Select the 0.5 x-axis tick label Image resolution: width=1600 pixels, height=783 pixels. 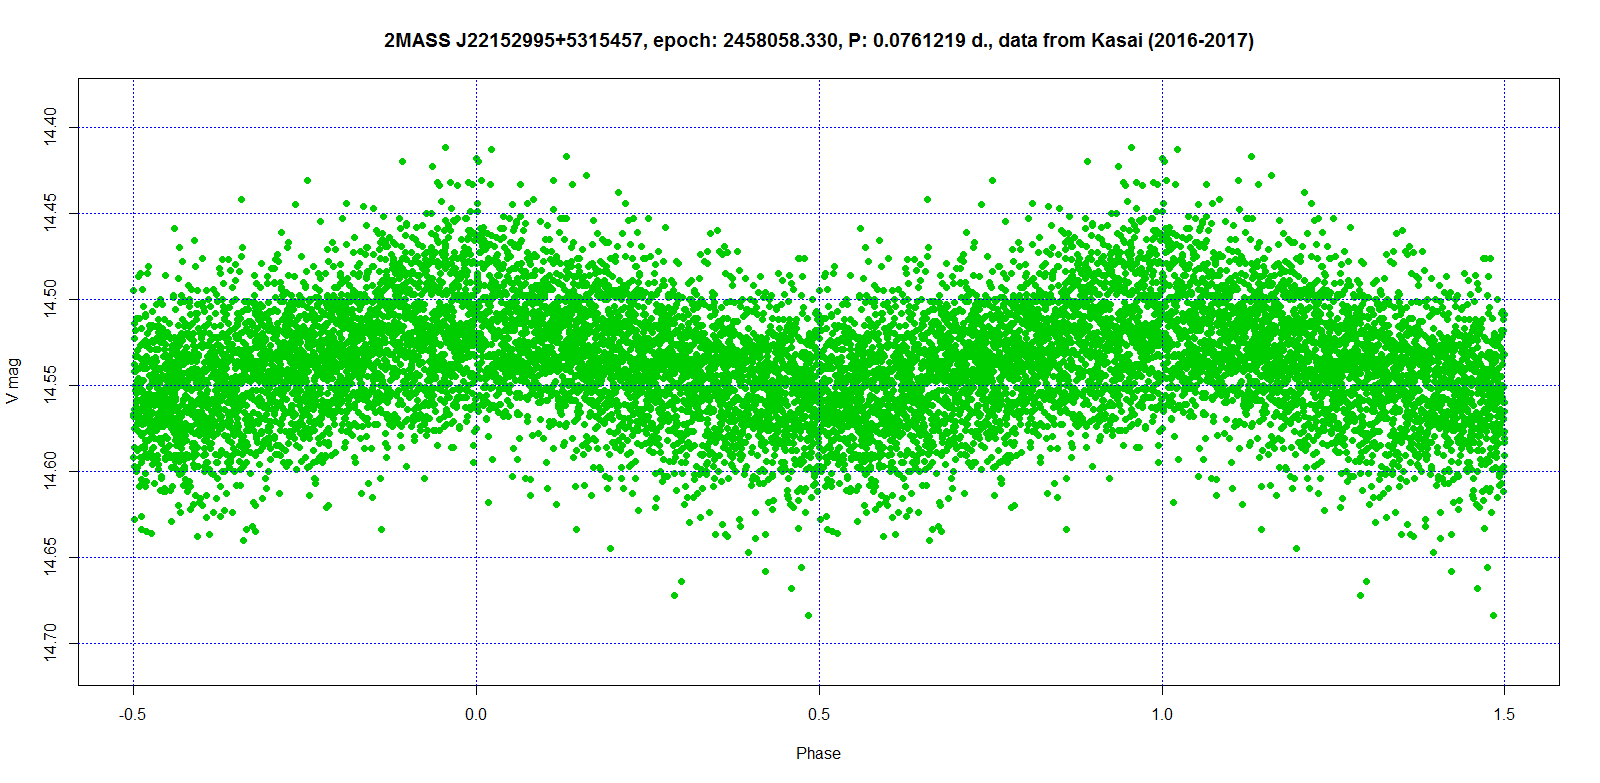click(819, 714)
